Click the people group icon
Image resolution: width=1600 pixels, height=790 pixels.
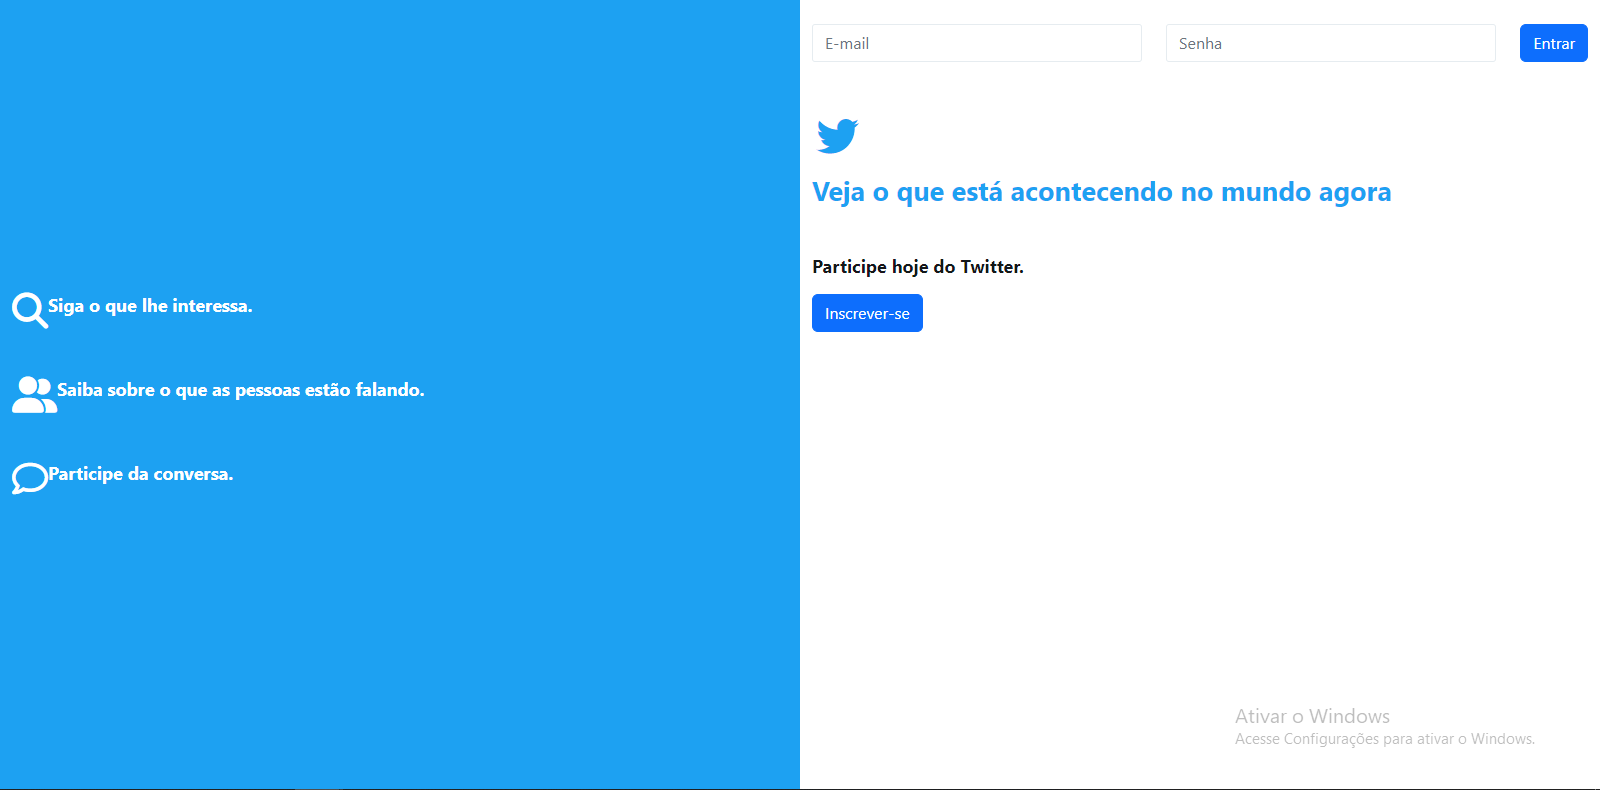(x=34, y=395)
